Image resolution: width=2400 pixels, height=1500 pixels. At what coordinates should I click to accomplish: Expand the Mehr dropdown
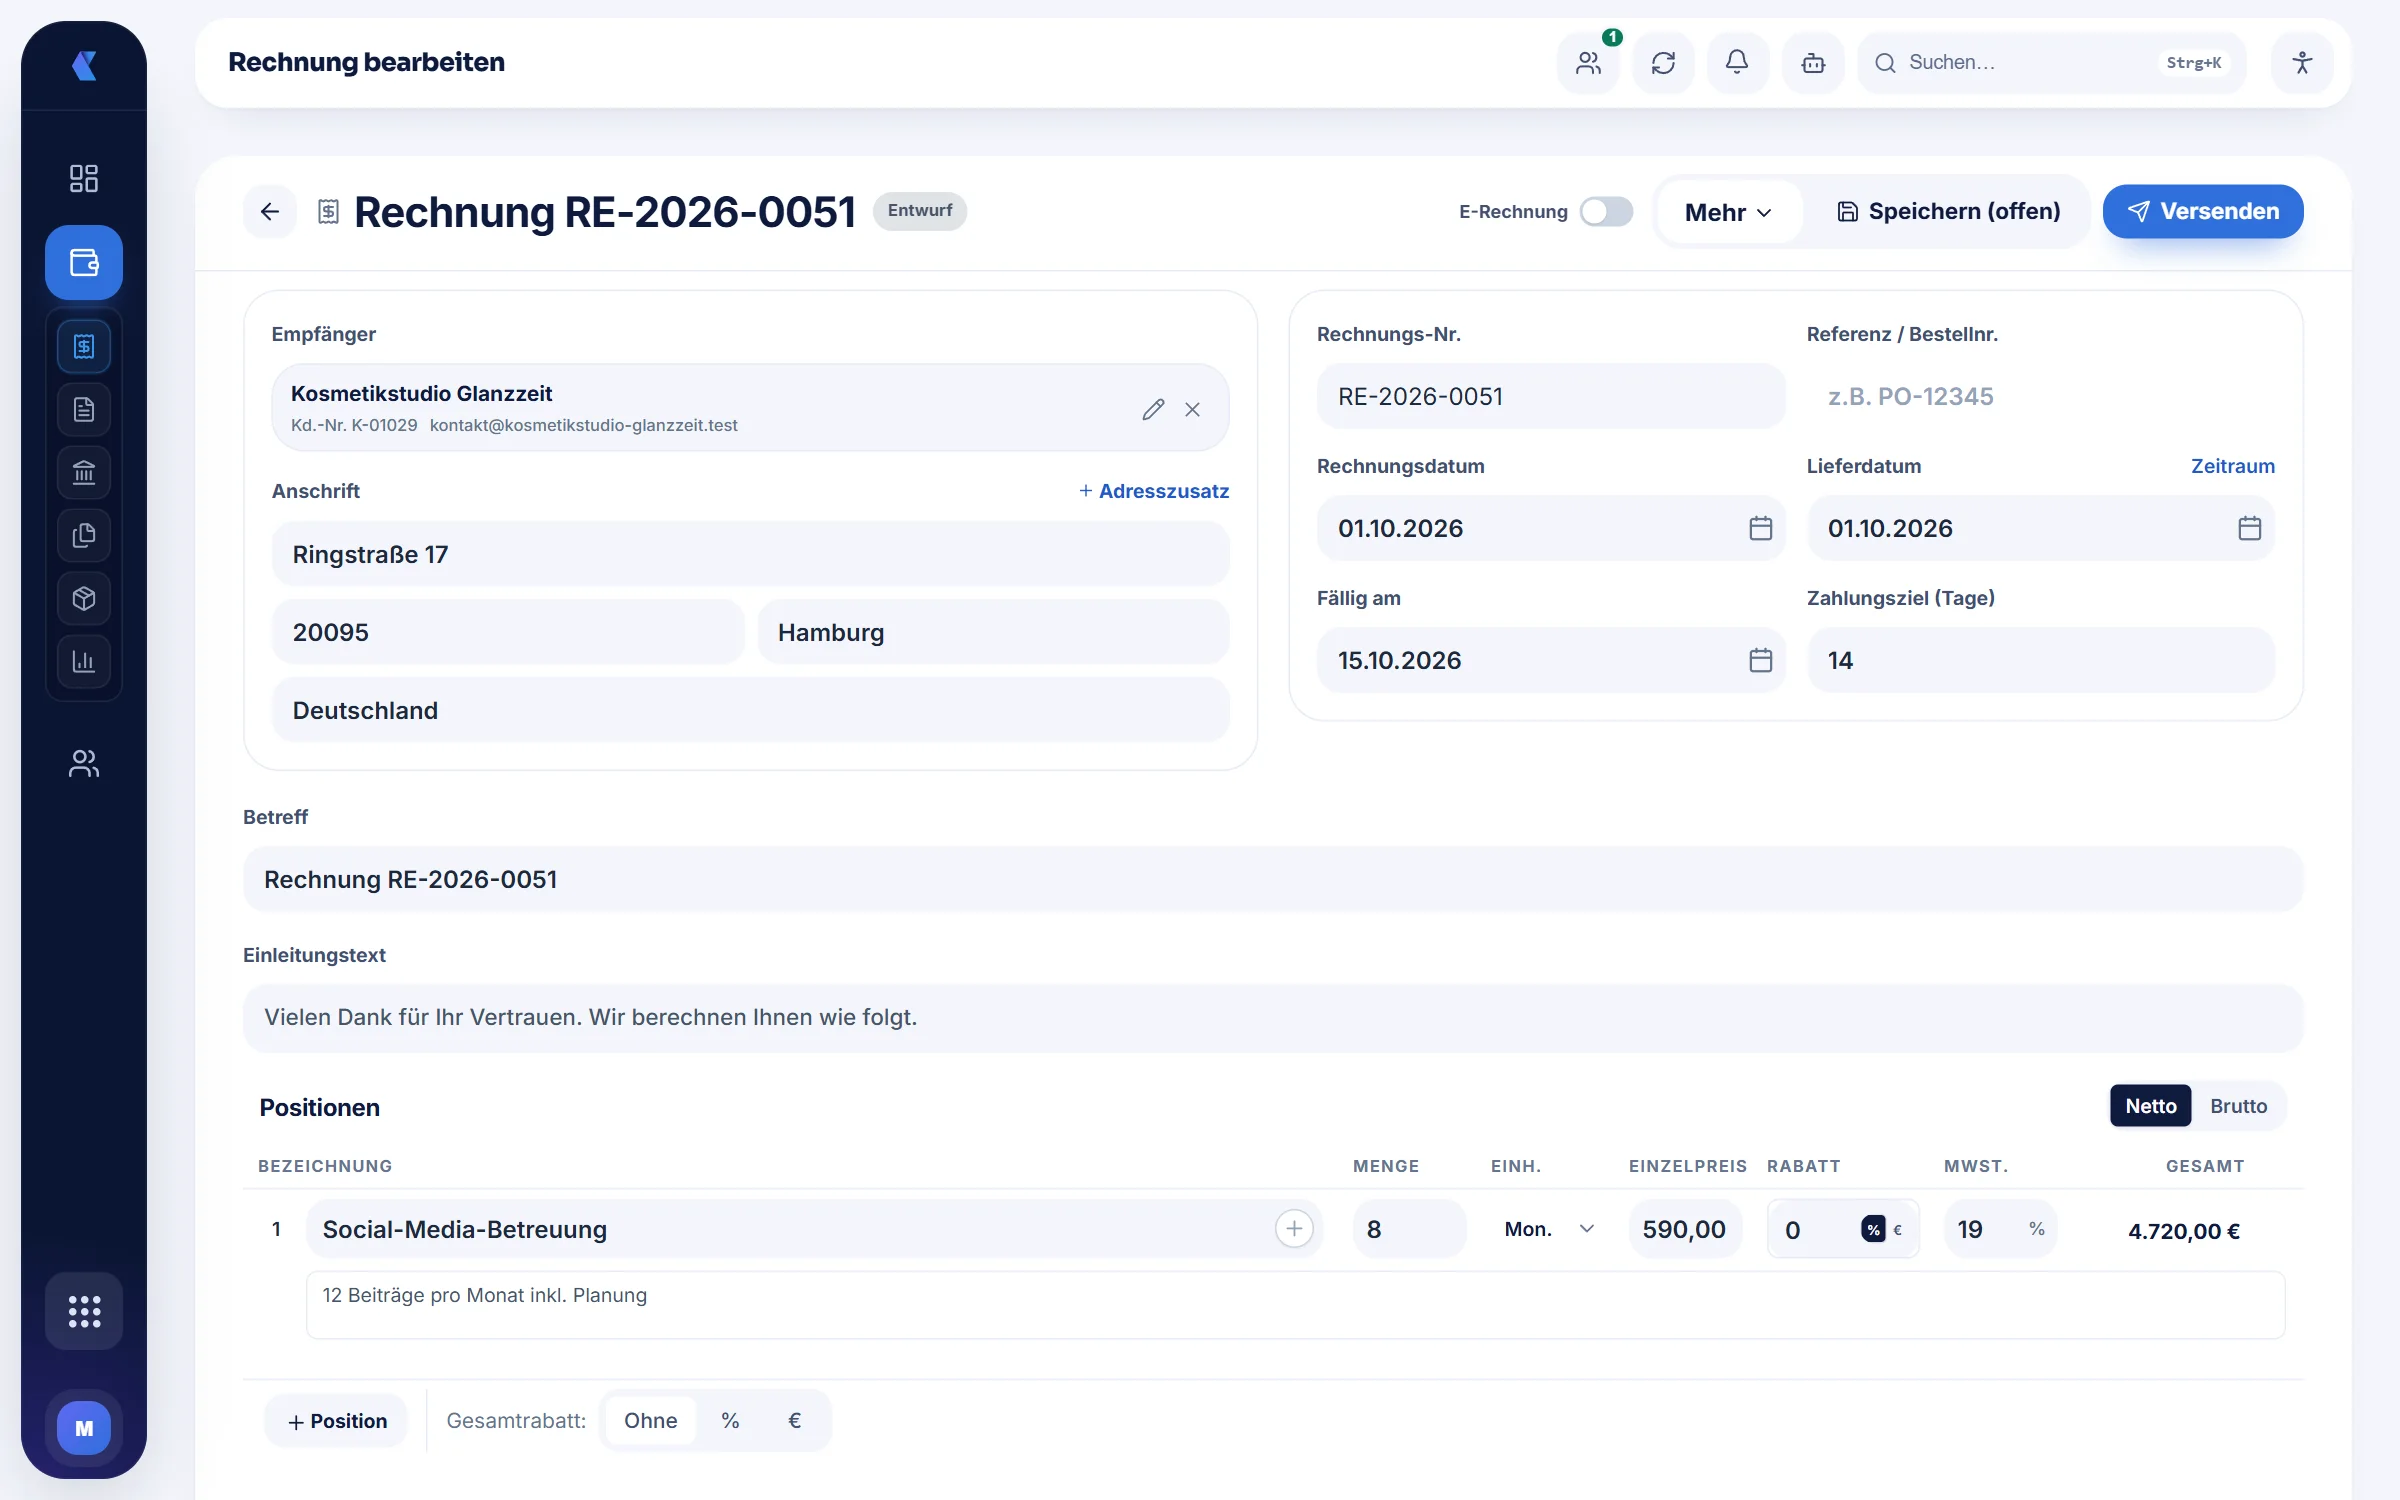click(x=1728, y=212)
